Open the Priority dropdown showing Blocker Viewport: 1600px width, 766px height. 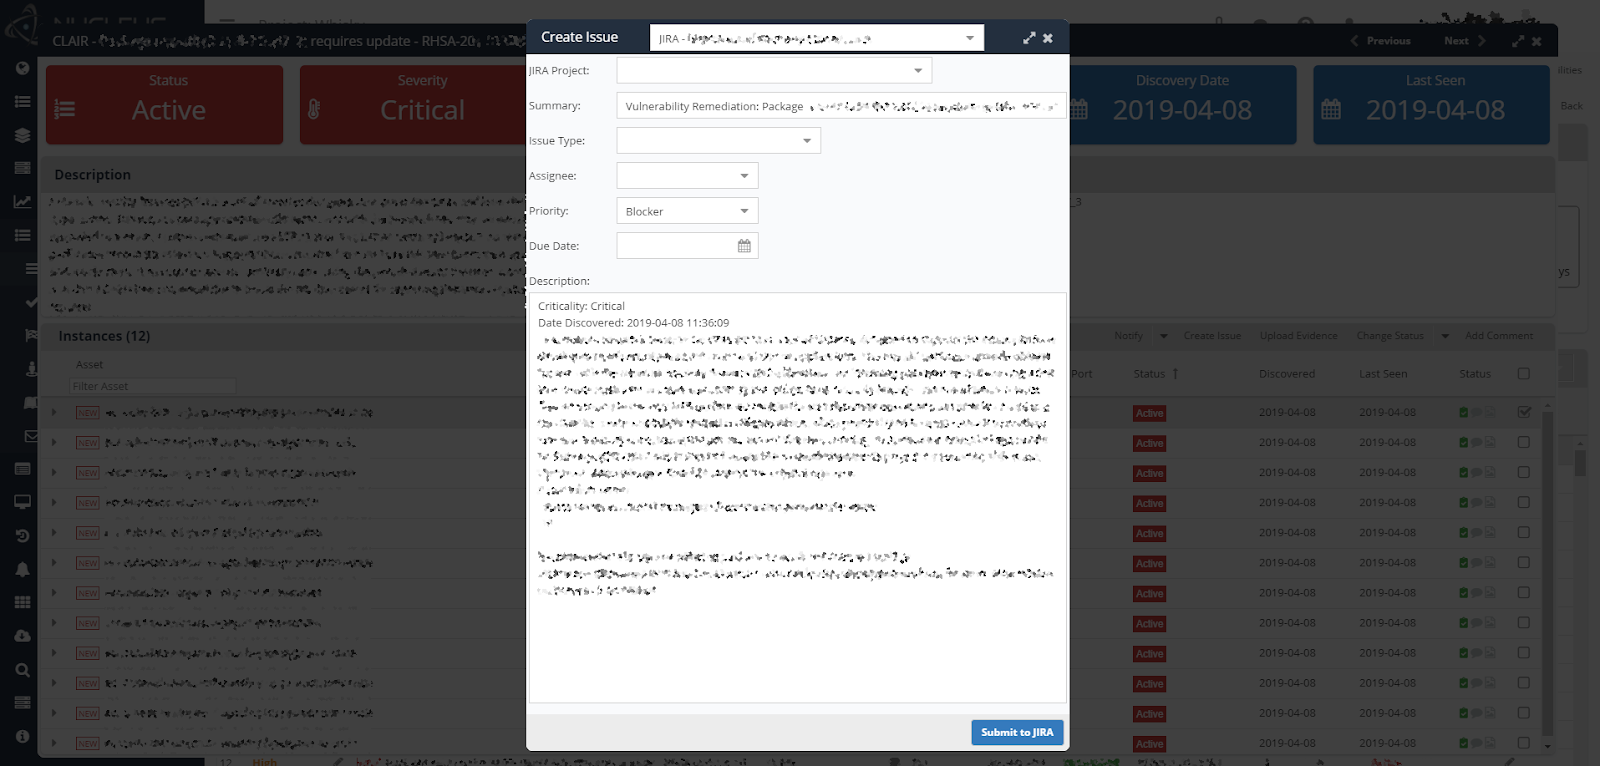click(688, 211)
